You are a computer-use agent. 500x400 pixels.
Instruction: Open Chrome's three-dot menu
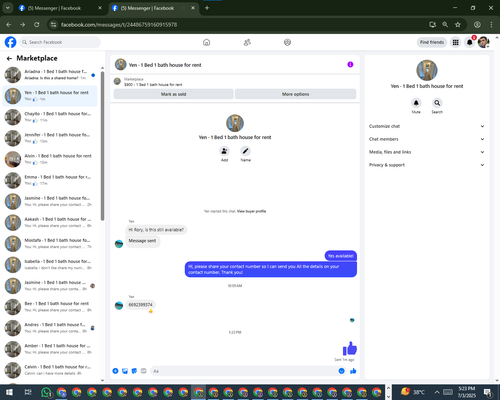[491, 25]
